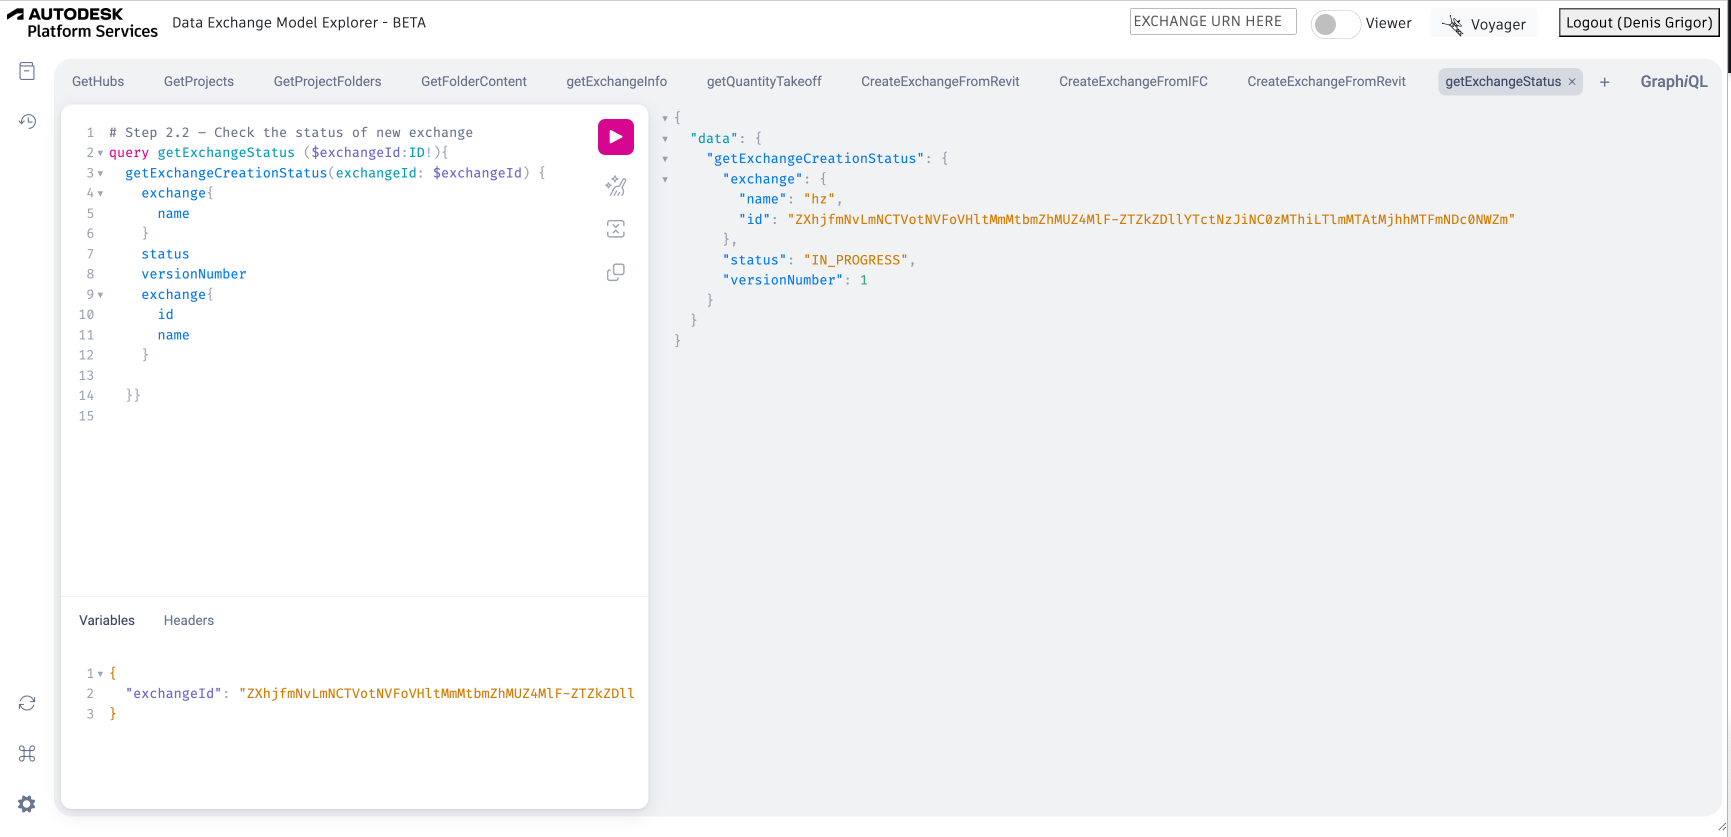Viewport: 1731px width, 837px height.
Task: Collapse "getExchangeCreationStatus" in the response
Action: pos(665,159)
